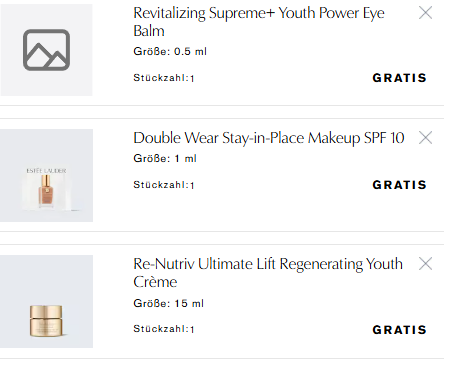Click the GRATIS price of Re-Nutriv Crème

(x=399, y=330)
